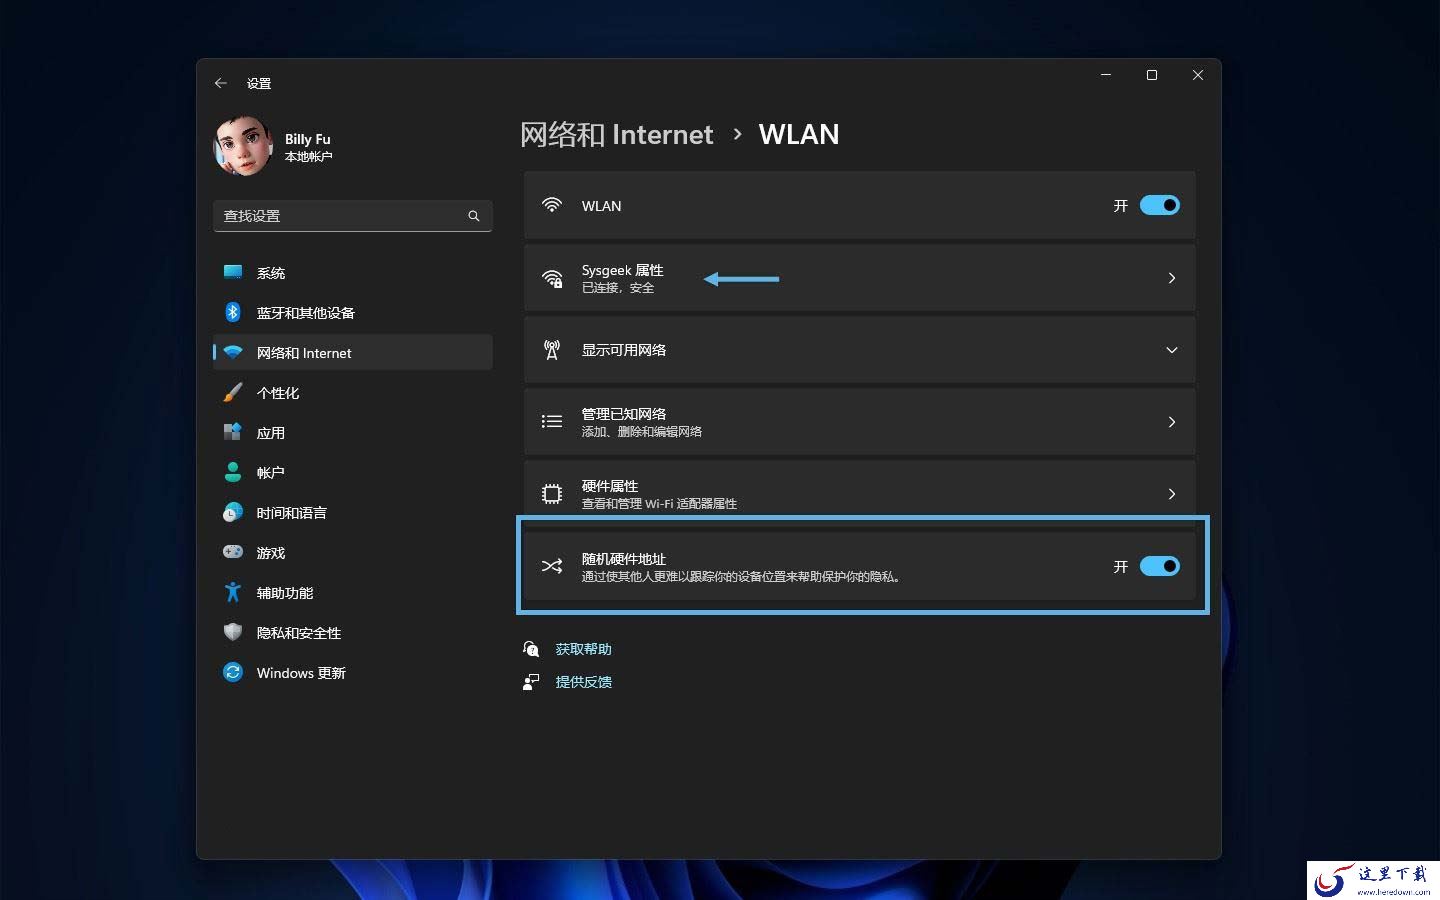This screenshot has height=900, width=1440.
Task: Close the Settings window
Action: point(1198,75)
